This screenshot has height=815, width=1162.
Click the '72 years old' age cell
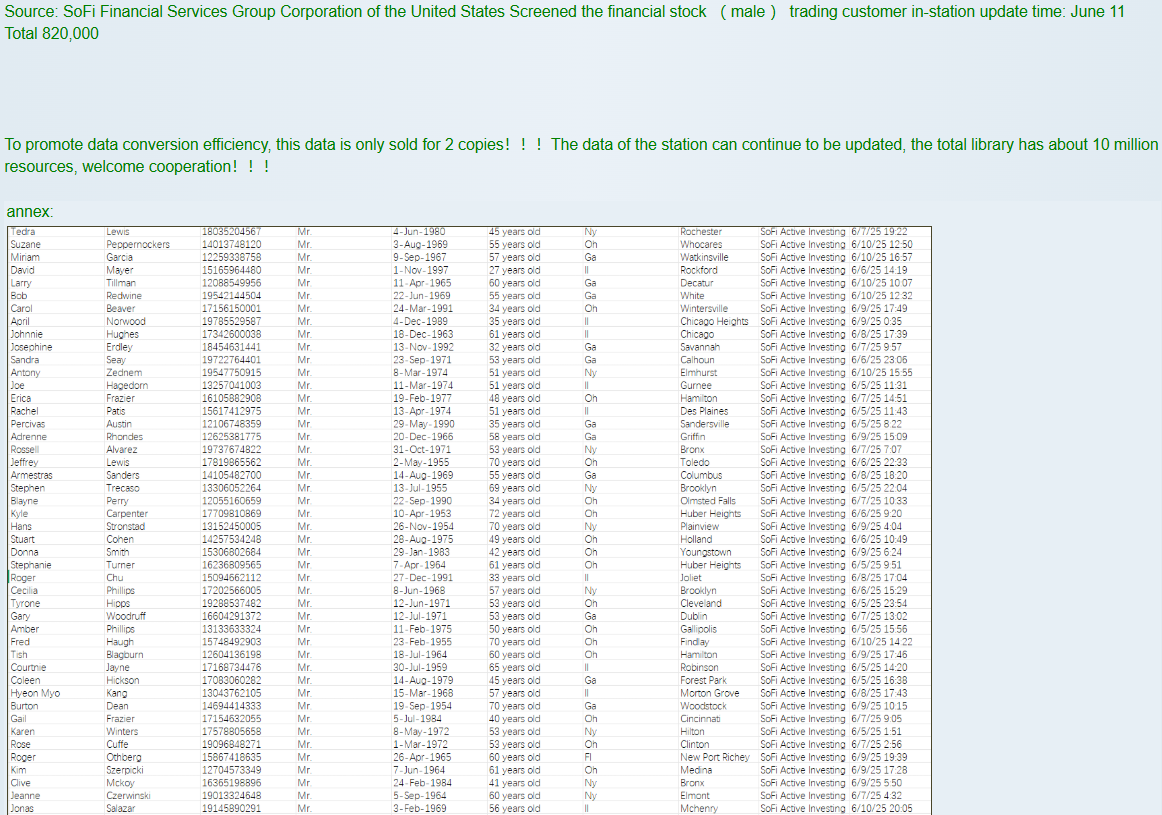coord(514,514)
